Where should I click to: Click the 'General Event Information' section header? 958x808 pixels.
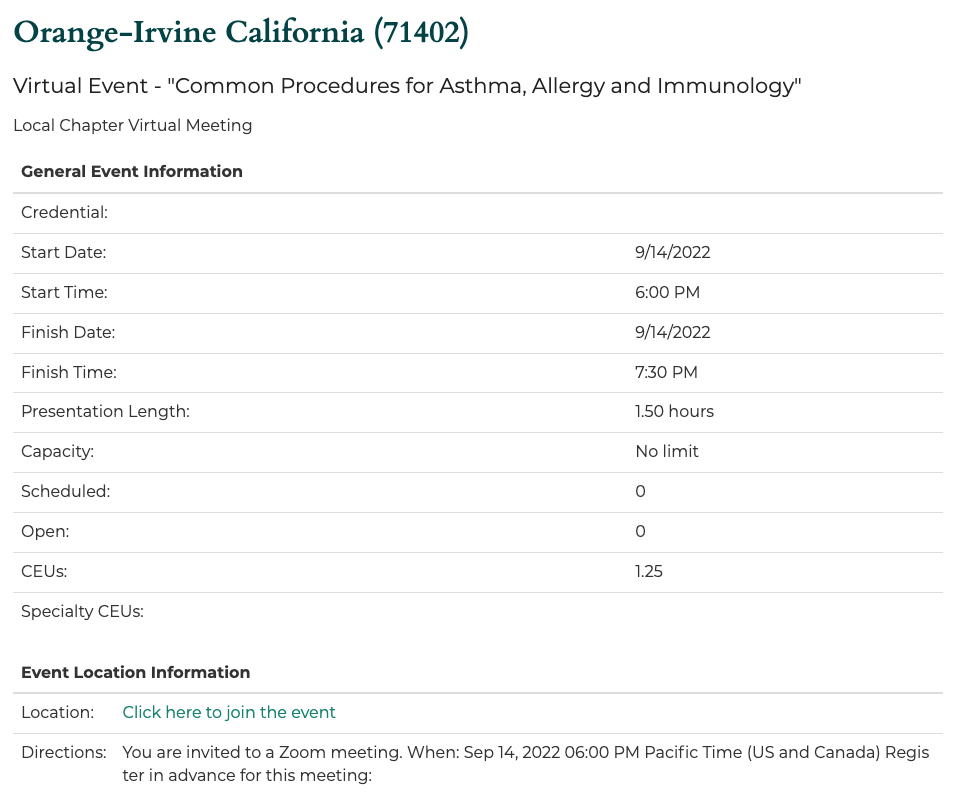(x=132, y=172)
